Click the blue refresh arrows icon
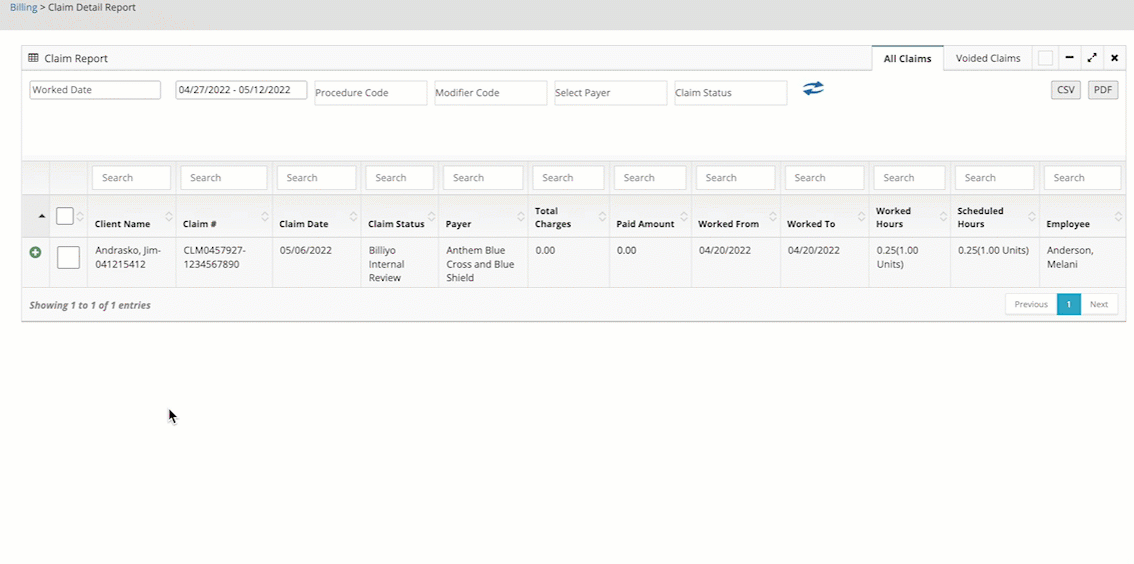The image size is (1134, 564). click(813, 89)
